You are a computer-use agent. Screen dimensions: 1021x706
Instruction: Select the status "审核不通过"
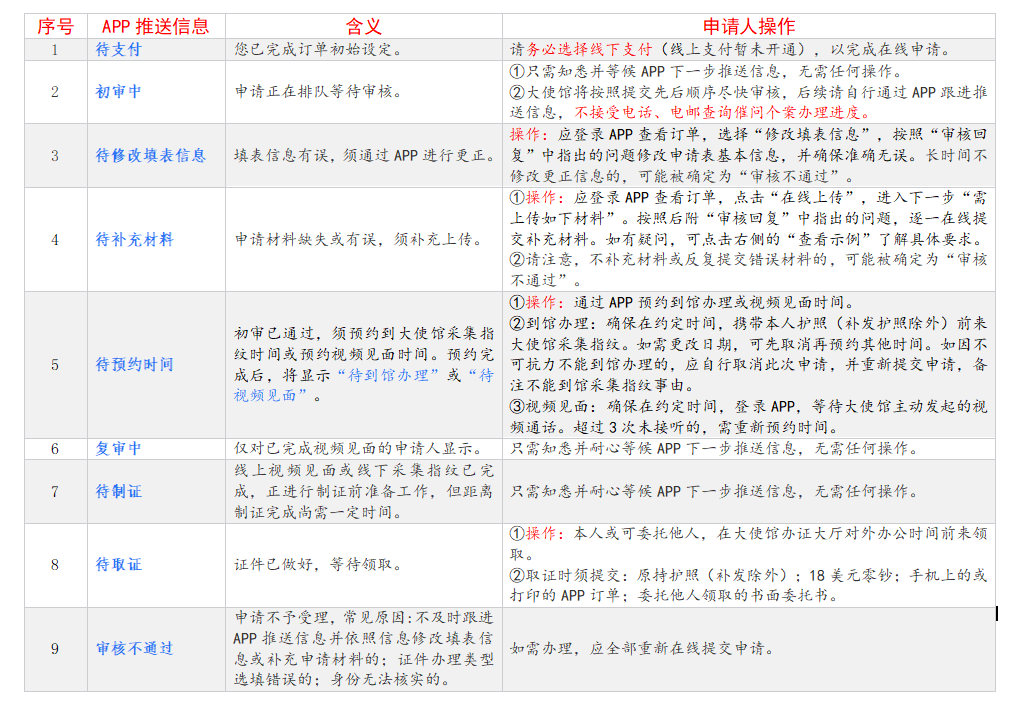click(134, 649)
